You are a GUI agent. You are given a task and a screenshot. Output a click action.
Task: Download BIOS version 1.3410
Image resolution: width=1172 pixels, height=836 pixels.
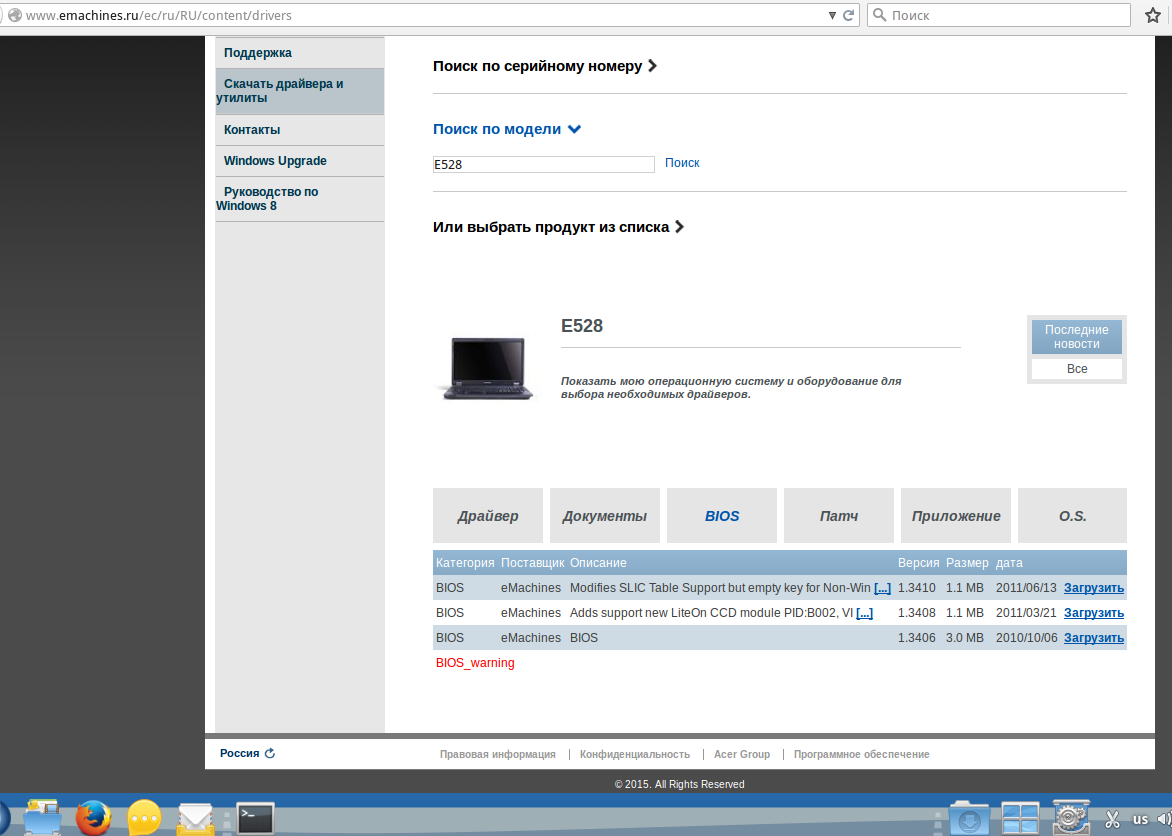click(x=1094, y=588)
